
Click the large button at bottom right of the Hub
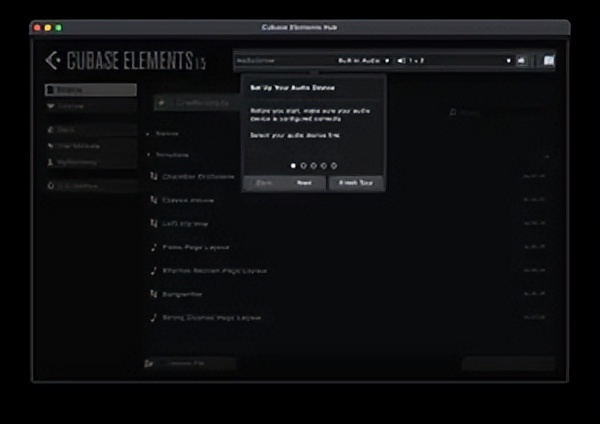(509, 364)
